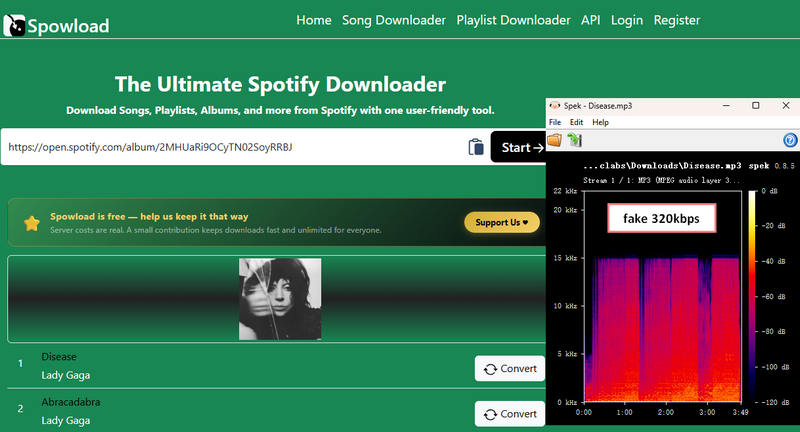The height and width of the screenshot is (432, 800).
Task: Click the Spek save spectrogram icon
Action: point(574,140)
